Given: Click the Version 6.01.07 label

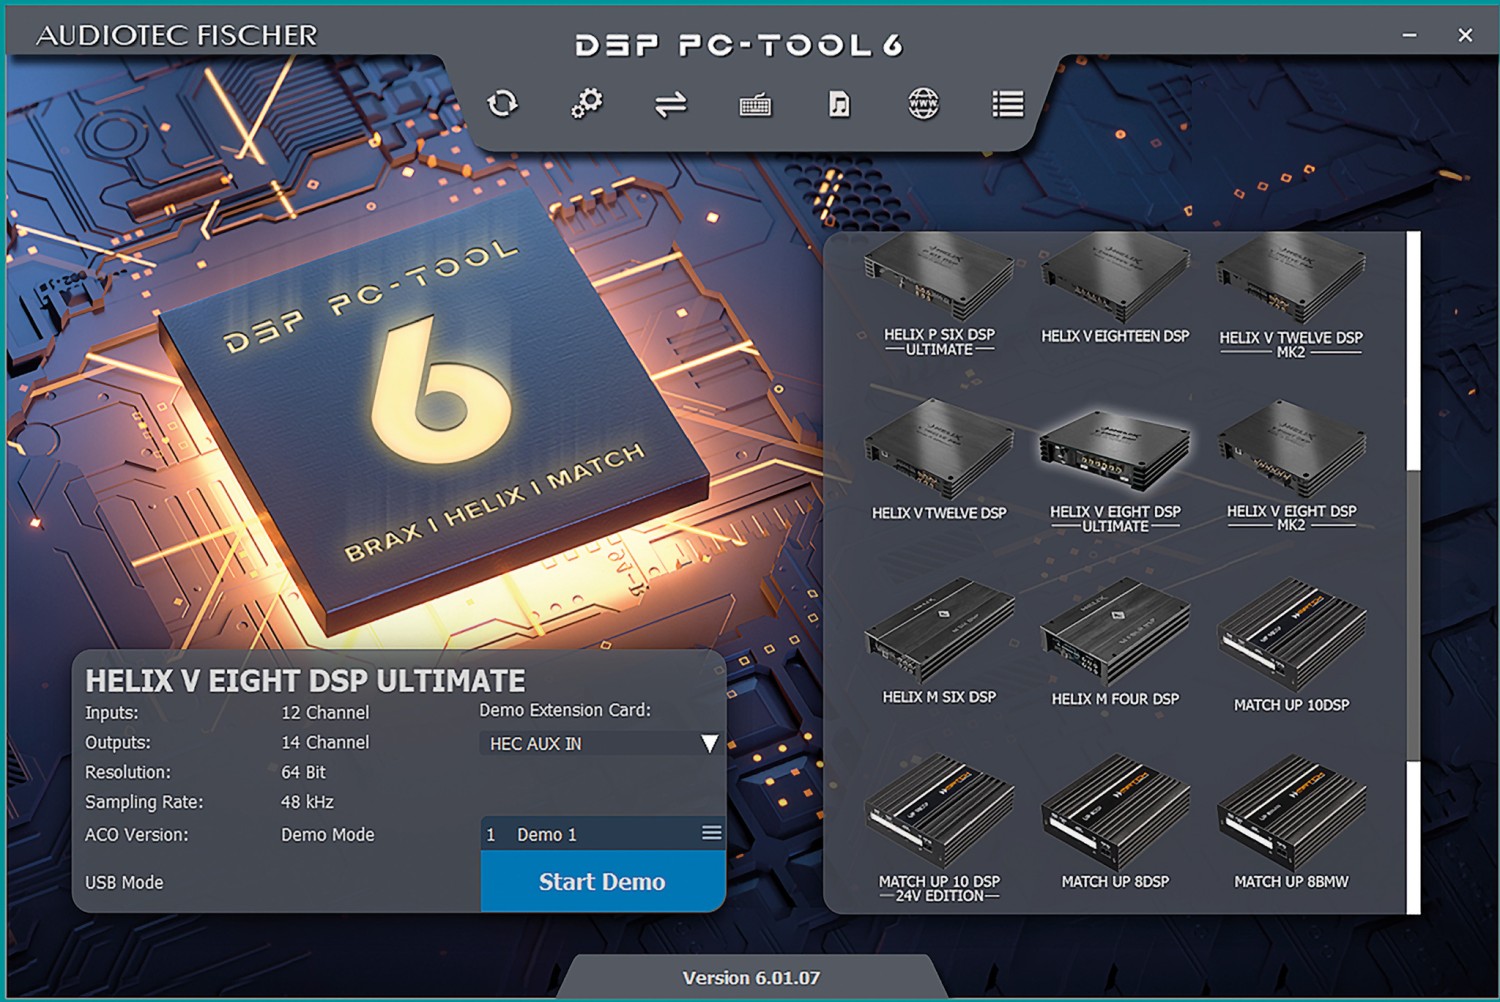Looking at the screenshot, I should pos(751,978).
